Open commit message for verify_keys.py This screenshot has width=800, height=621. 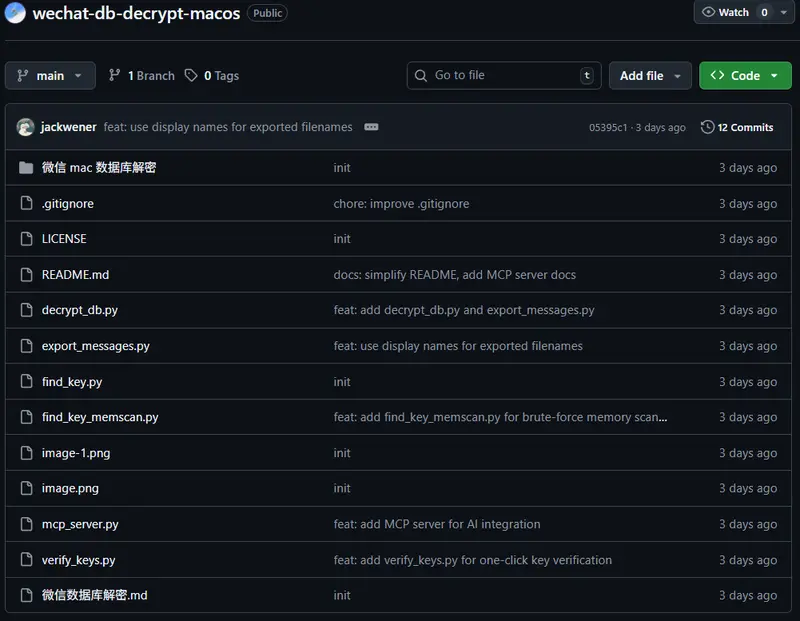point(472,560)
